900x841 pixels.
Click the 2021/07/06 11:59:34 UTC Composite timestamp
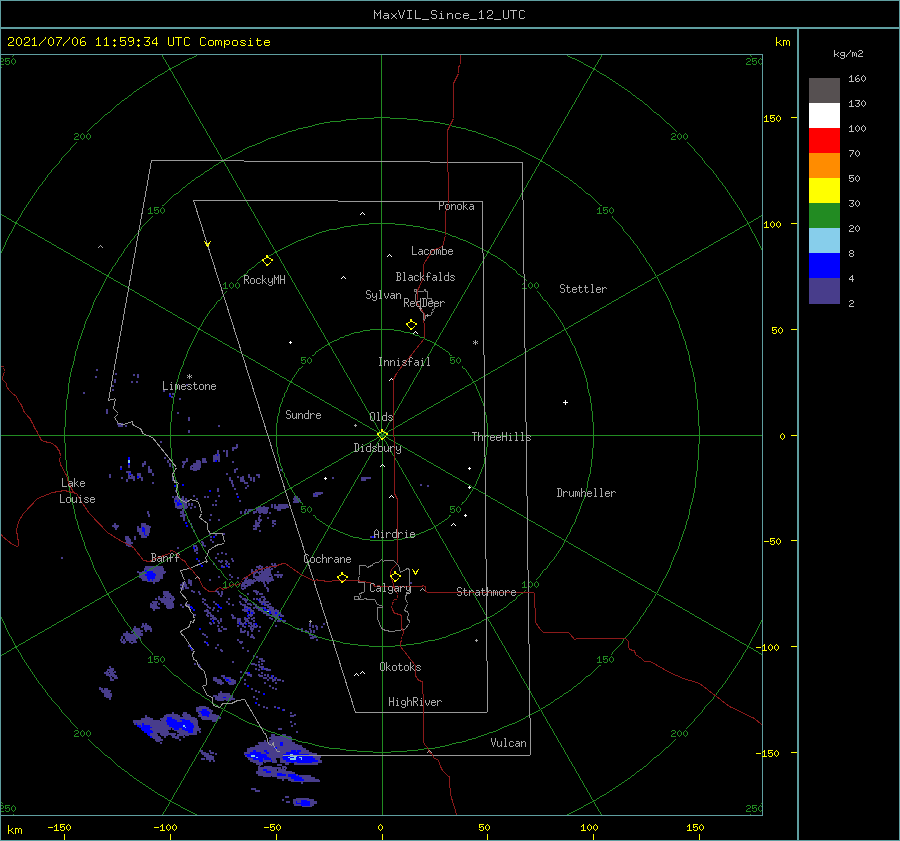point(138,42)
